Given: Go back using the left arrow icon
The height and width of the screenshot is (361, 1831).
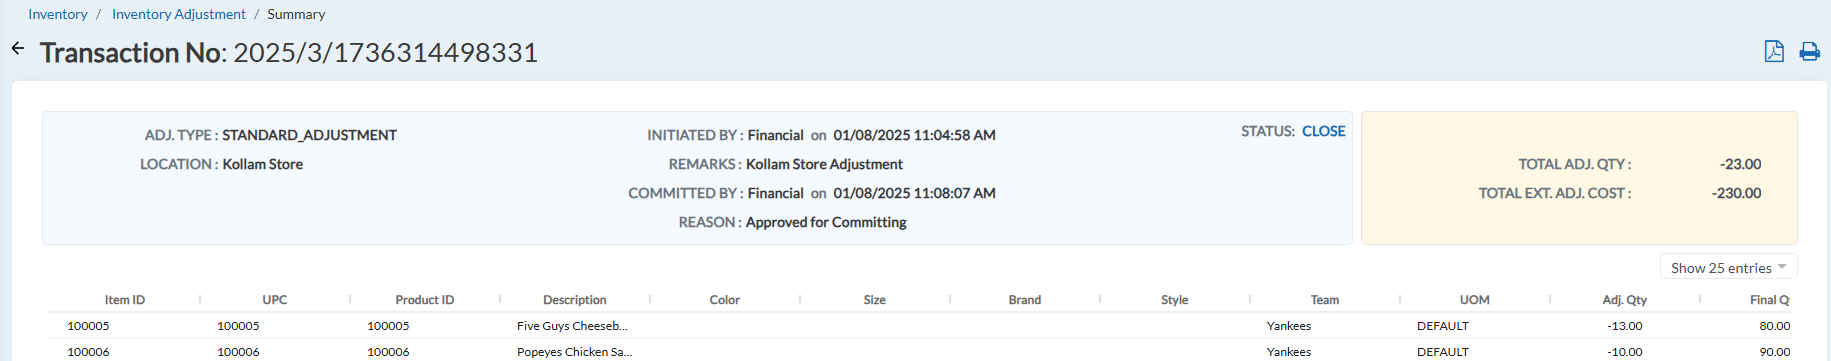Looking at the screenshot, I should tap(18, 48).
